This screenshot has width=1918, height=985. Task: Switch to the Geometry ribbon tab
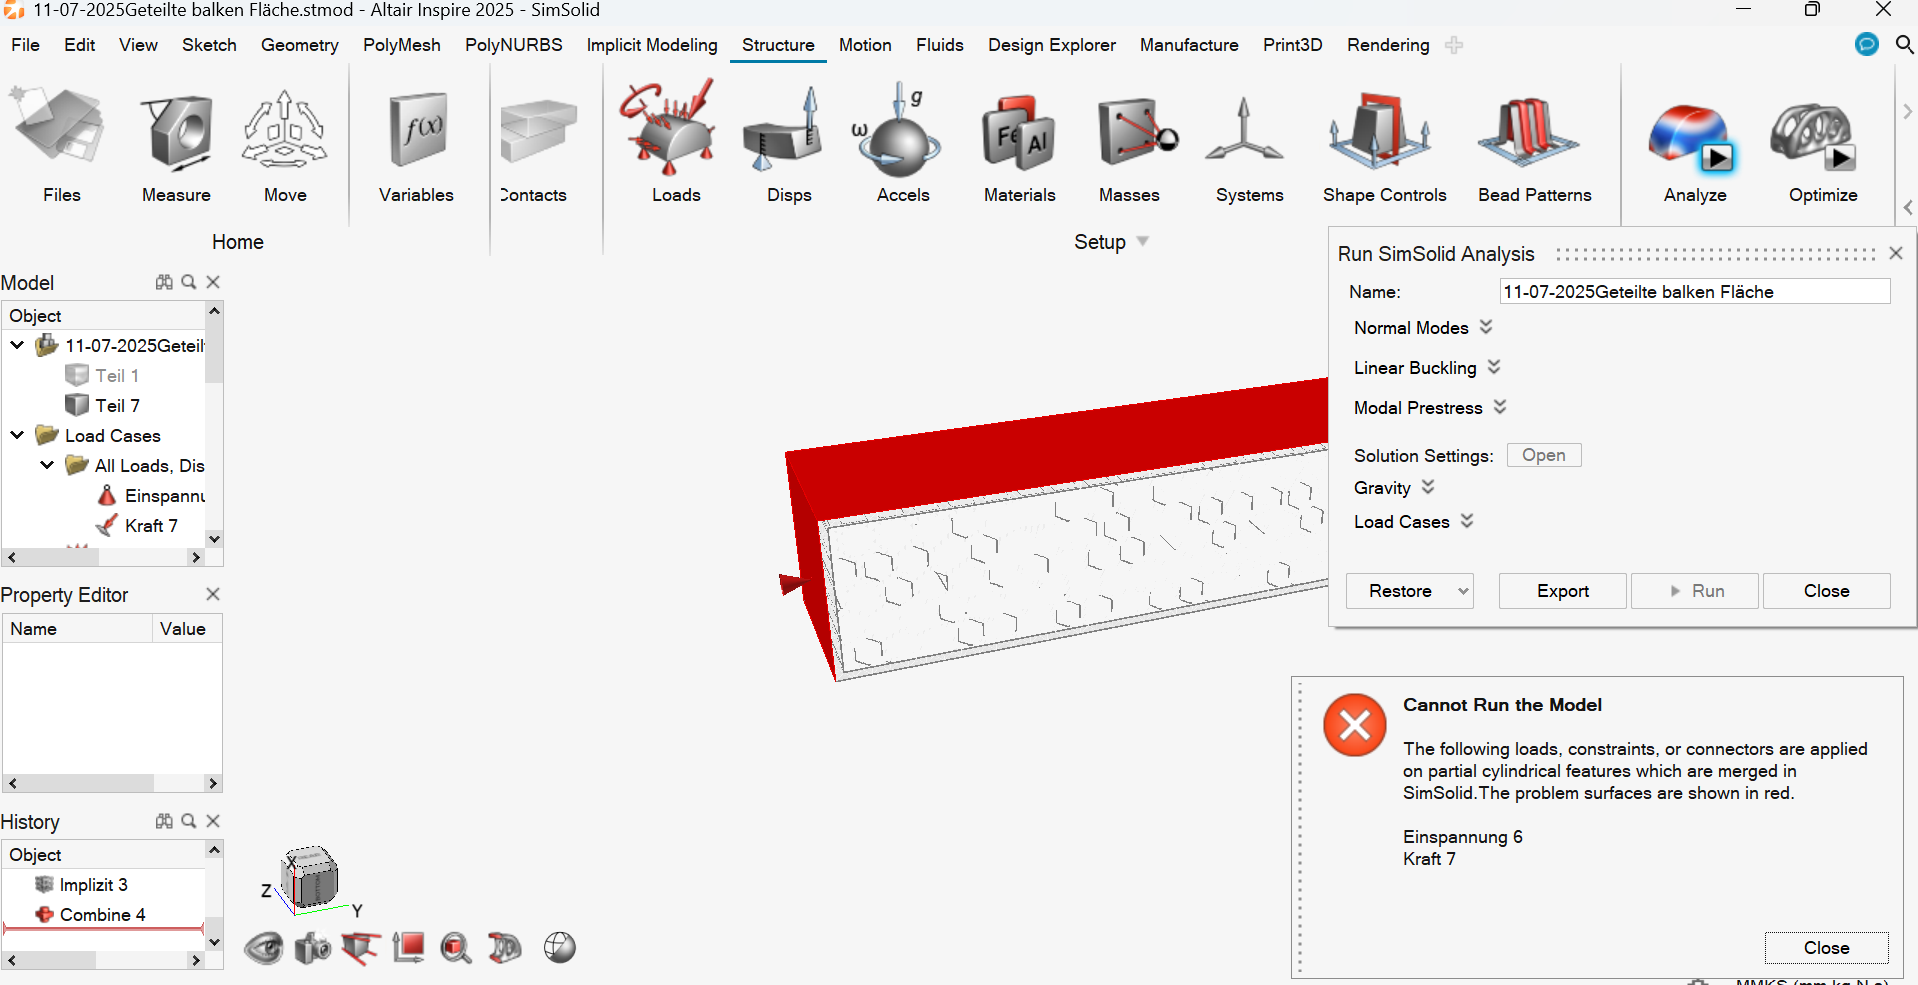300,45
